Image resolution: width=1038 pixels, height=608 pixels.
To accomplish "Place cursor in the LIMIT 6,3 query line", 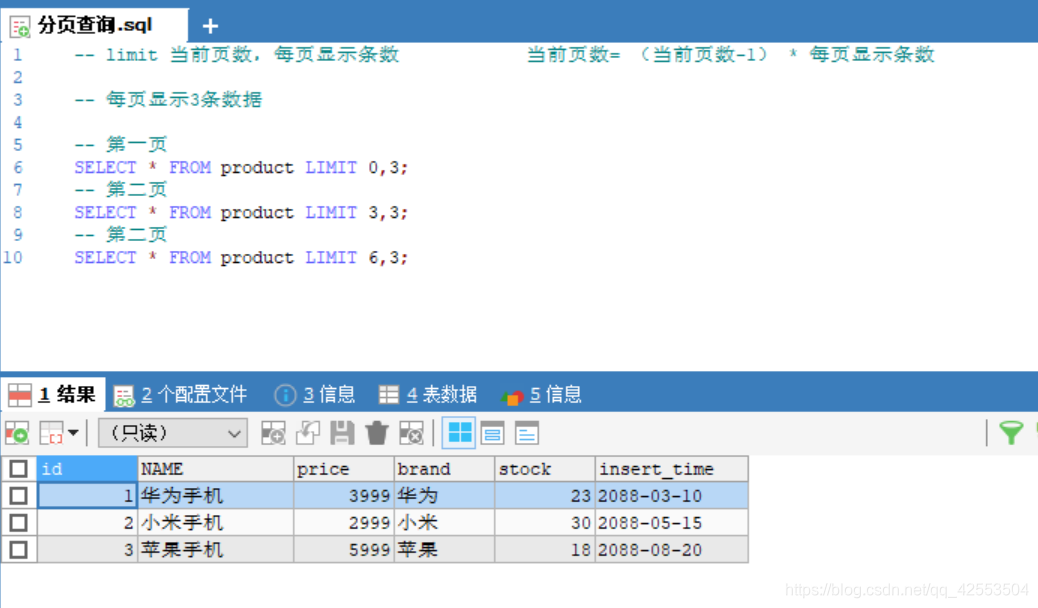I will tap(241, 258).
